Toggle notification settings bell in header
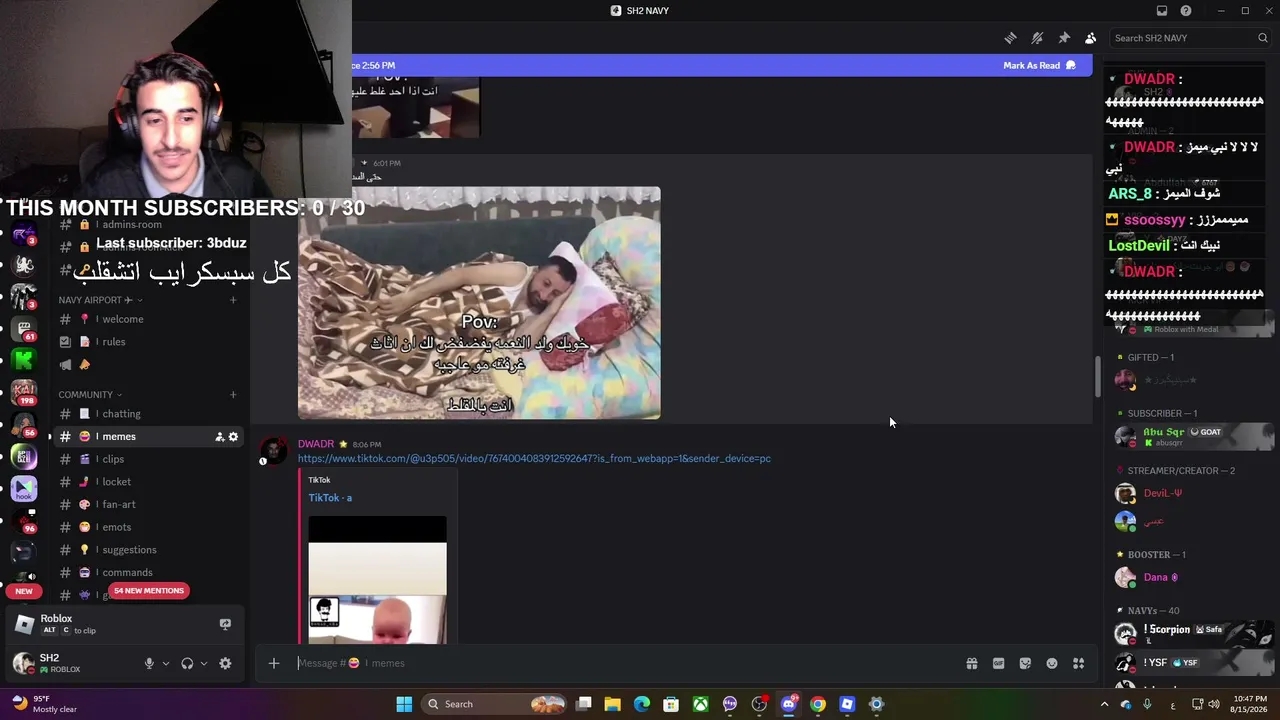 click(1037, 38)
